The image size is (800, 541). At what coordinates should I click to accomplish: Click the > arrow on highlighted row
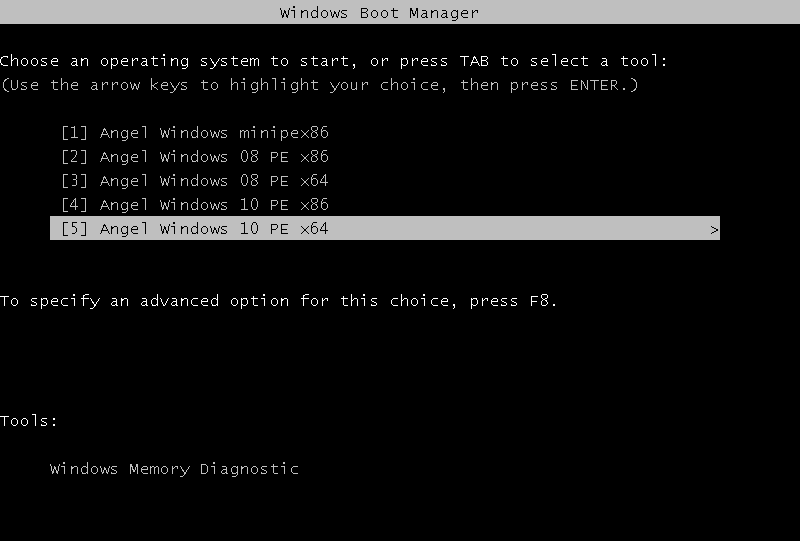[x=714, y=230]
